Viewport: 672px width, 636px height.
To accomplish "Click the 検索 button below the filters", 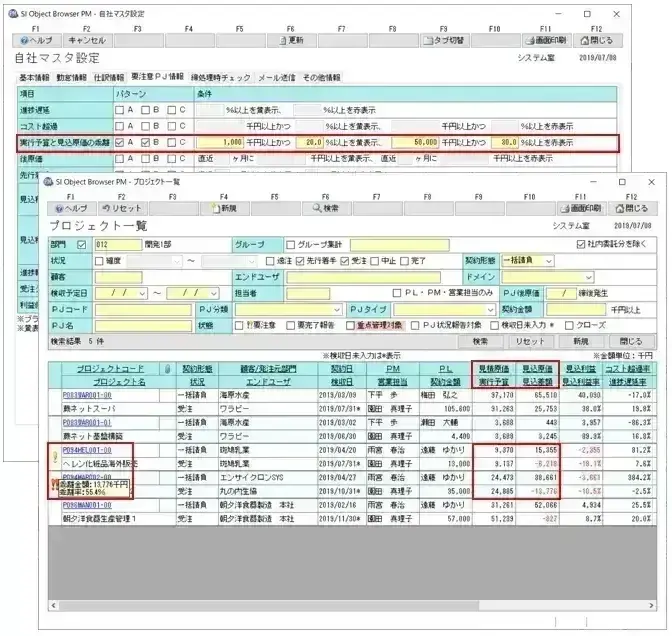I will 480,342.
